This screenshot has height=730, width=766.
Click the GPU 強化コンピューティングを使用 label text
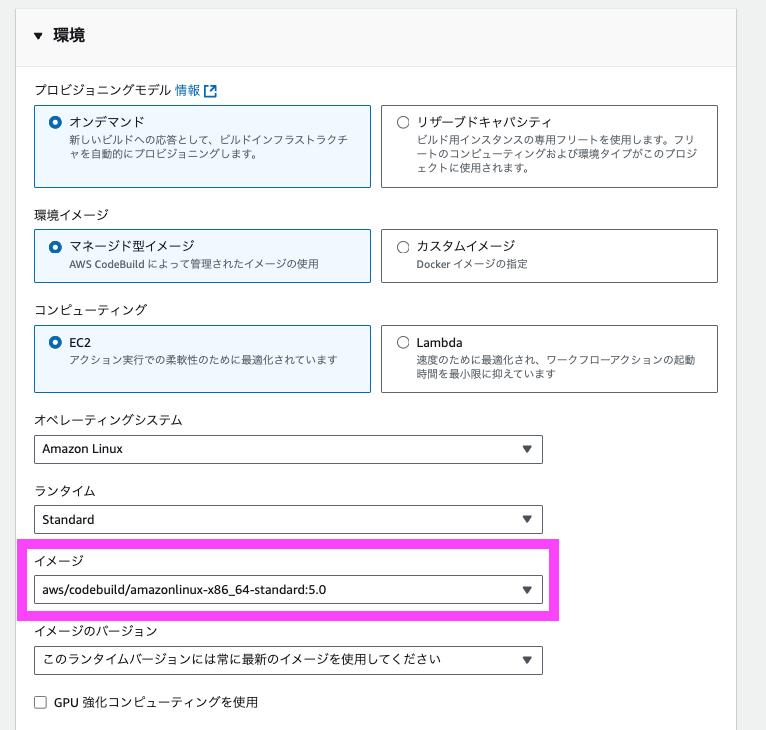[156, 703]
